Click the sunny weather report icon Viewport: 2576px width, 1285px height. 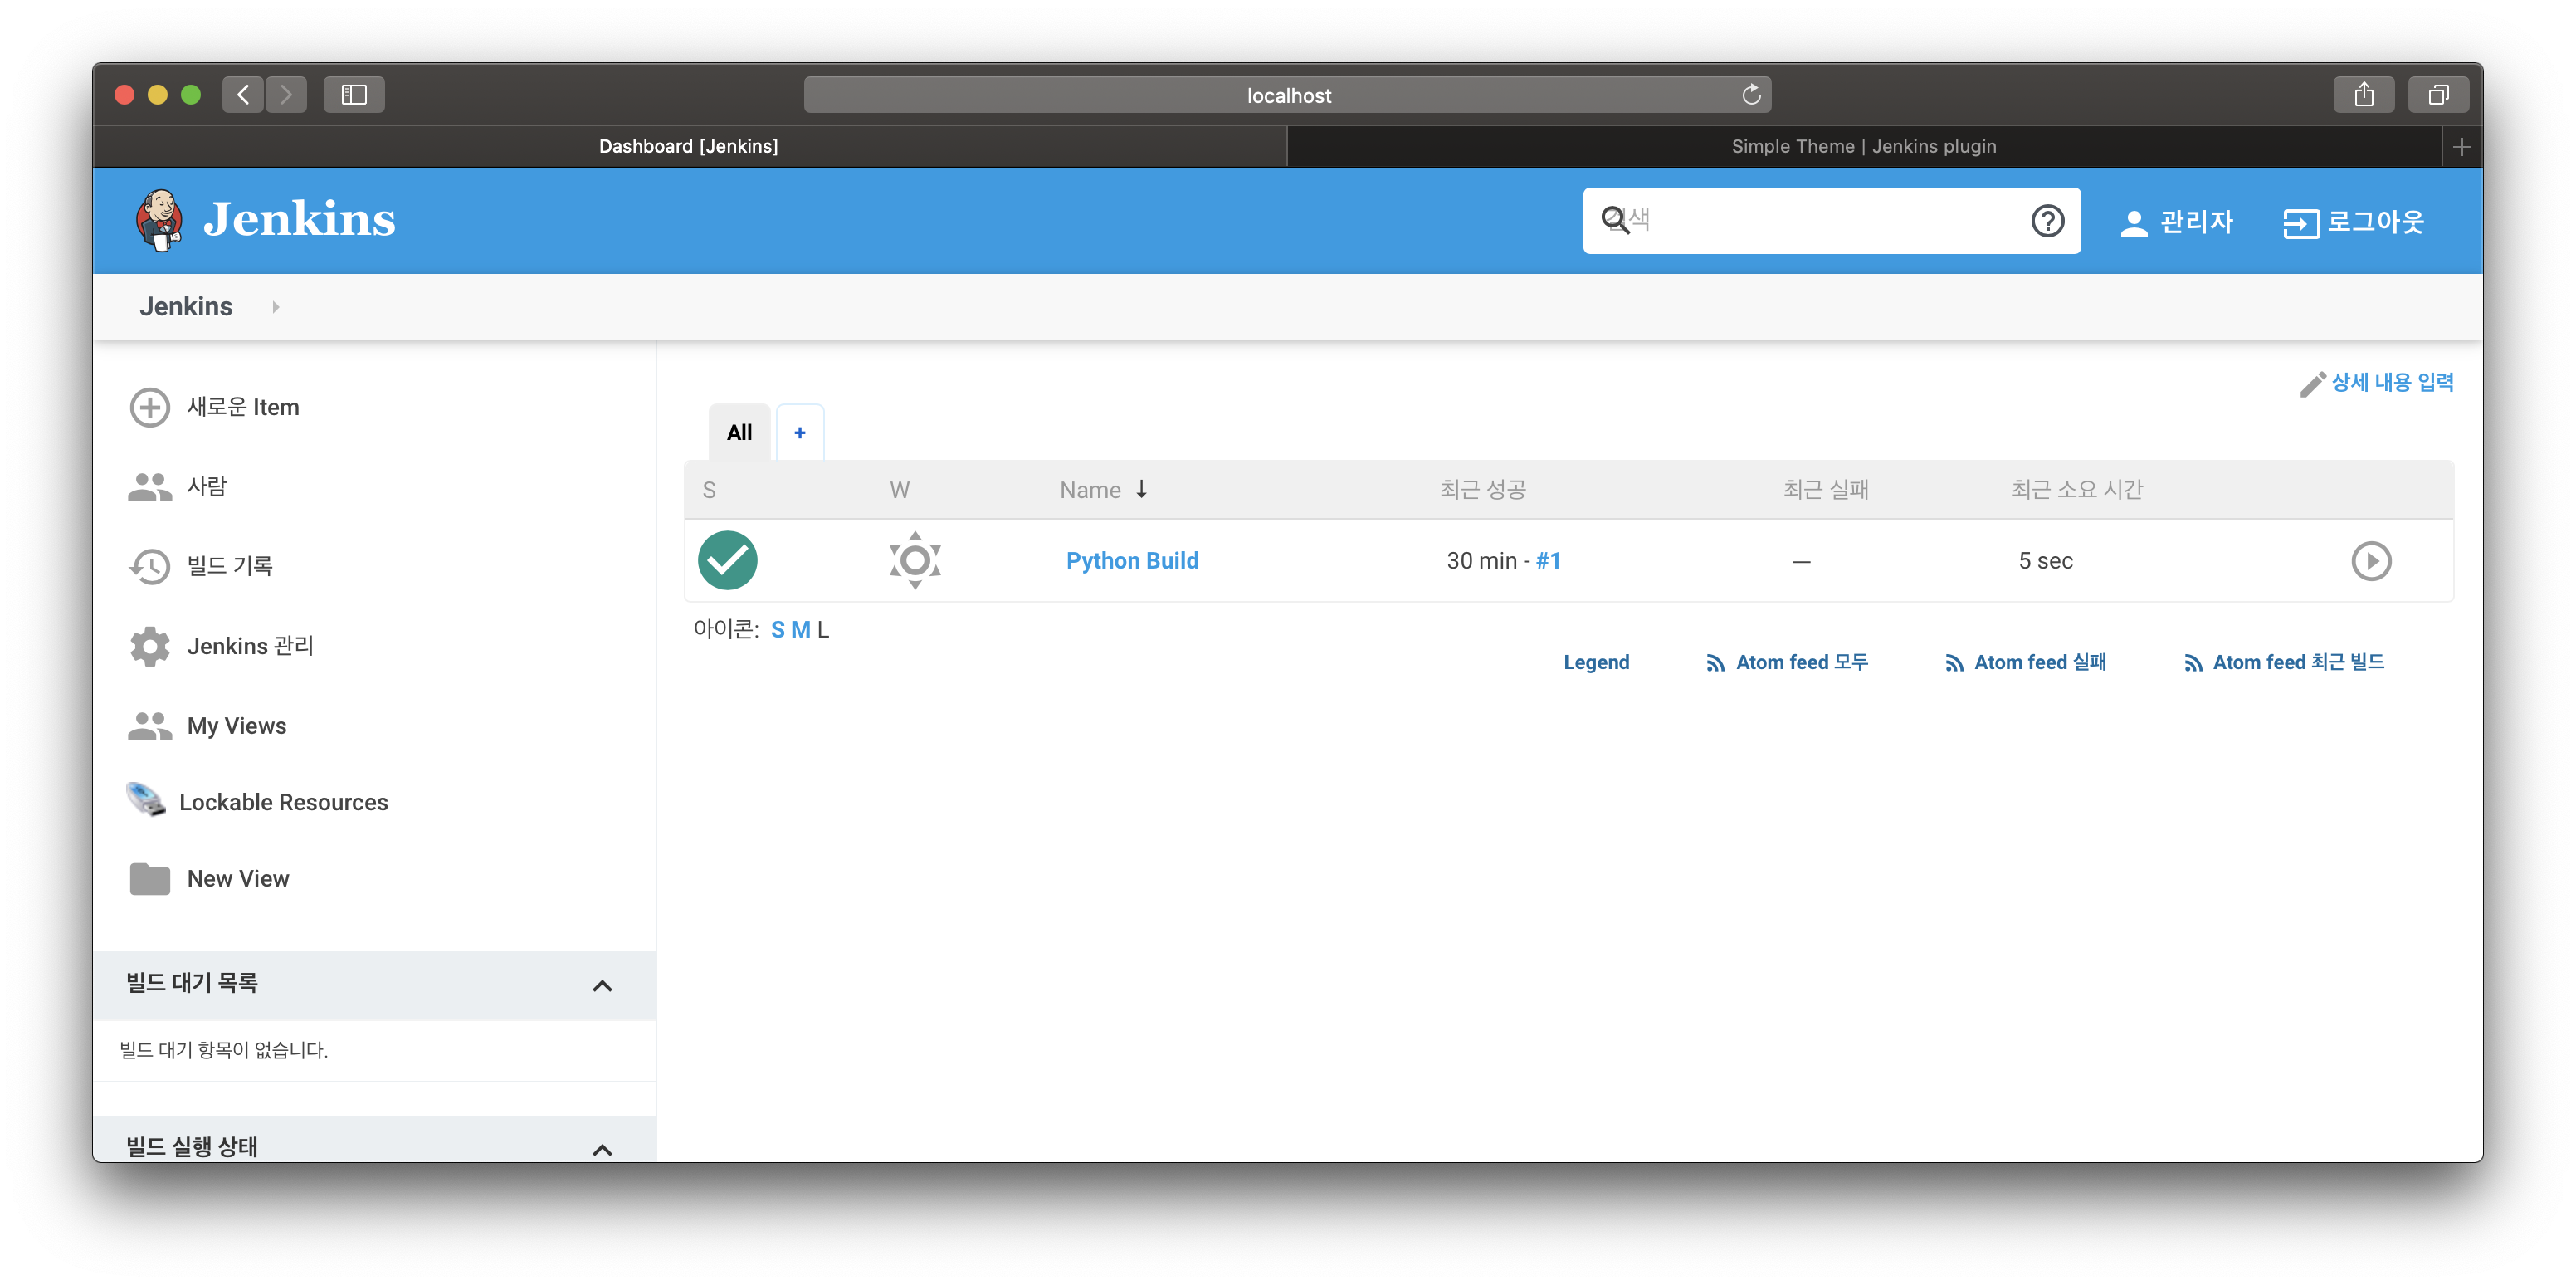[x=914, y=560]
